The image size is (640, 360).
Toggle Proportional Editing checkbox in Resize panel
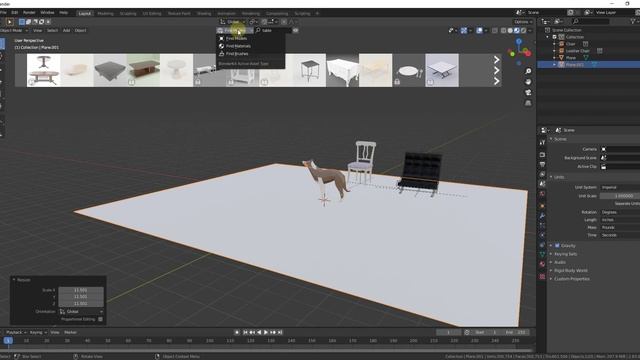coord(100,319)
